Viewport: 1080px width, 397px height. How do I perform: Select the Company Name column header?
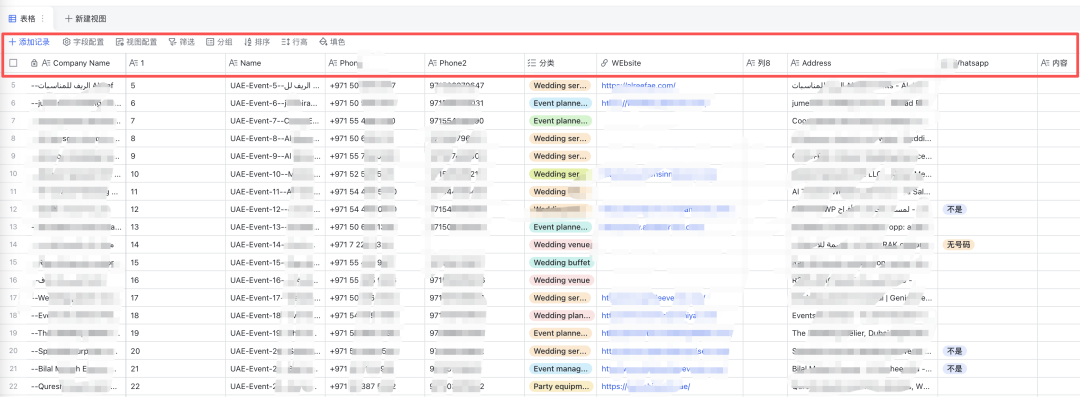tap(76, 63)
